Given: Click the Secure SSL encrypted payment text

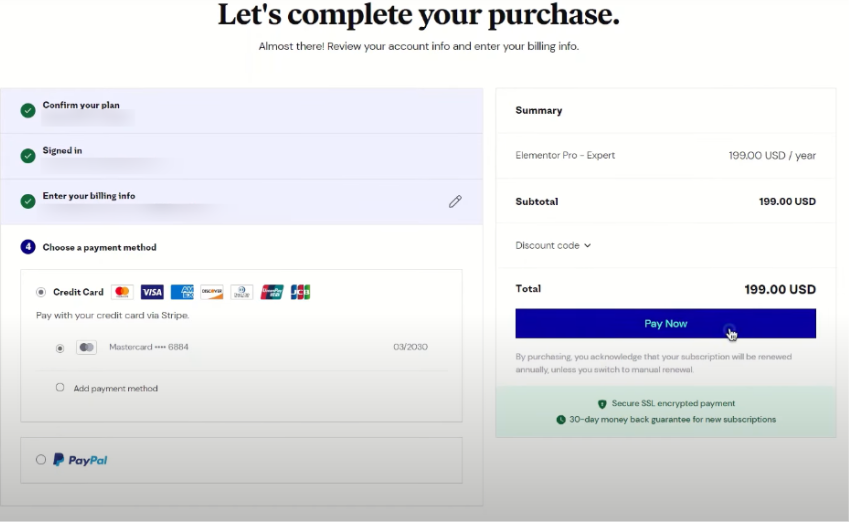Looking at the screenshot, I should coord(673,403).
